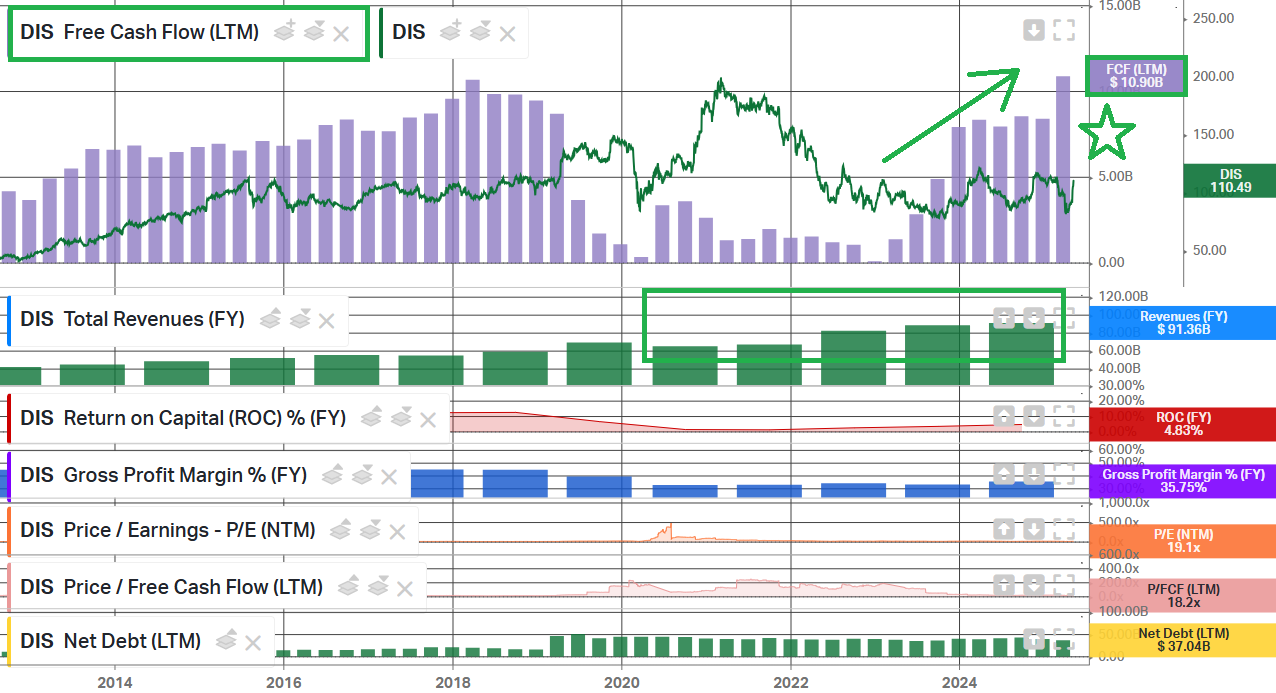Remove the Price / Free Cash Flow series
The width and height of the screenshot is (1276, 693).
click(405, 588)
